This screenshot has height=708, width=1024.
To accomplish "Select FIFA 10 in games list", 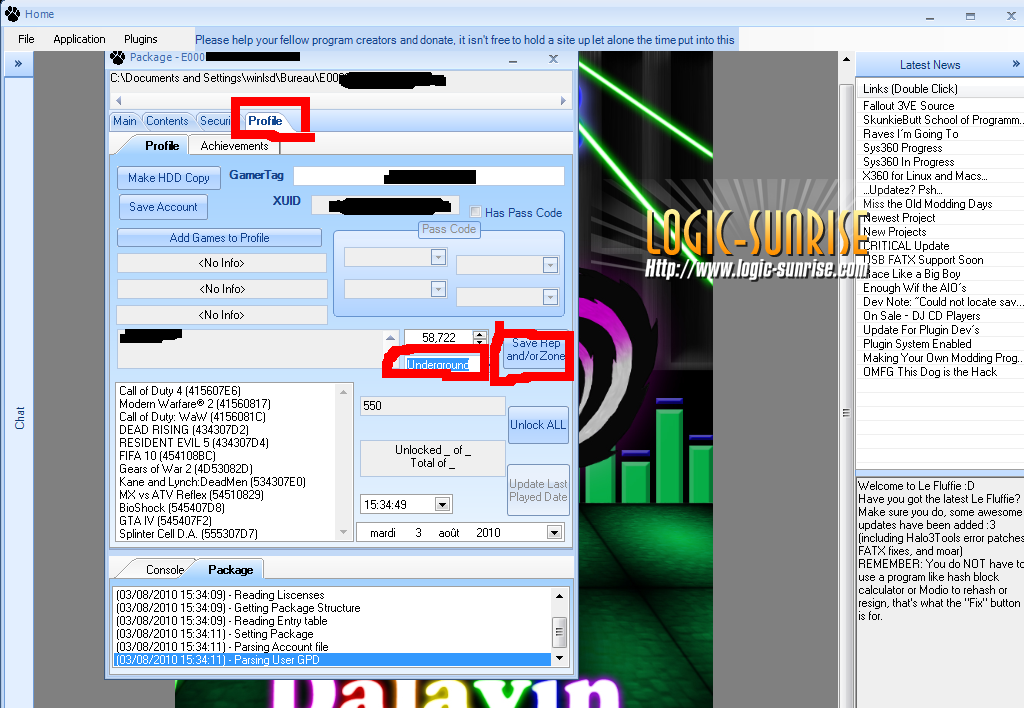I will click(167, 456).
